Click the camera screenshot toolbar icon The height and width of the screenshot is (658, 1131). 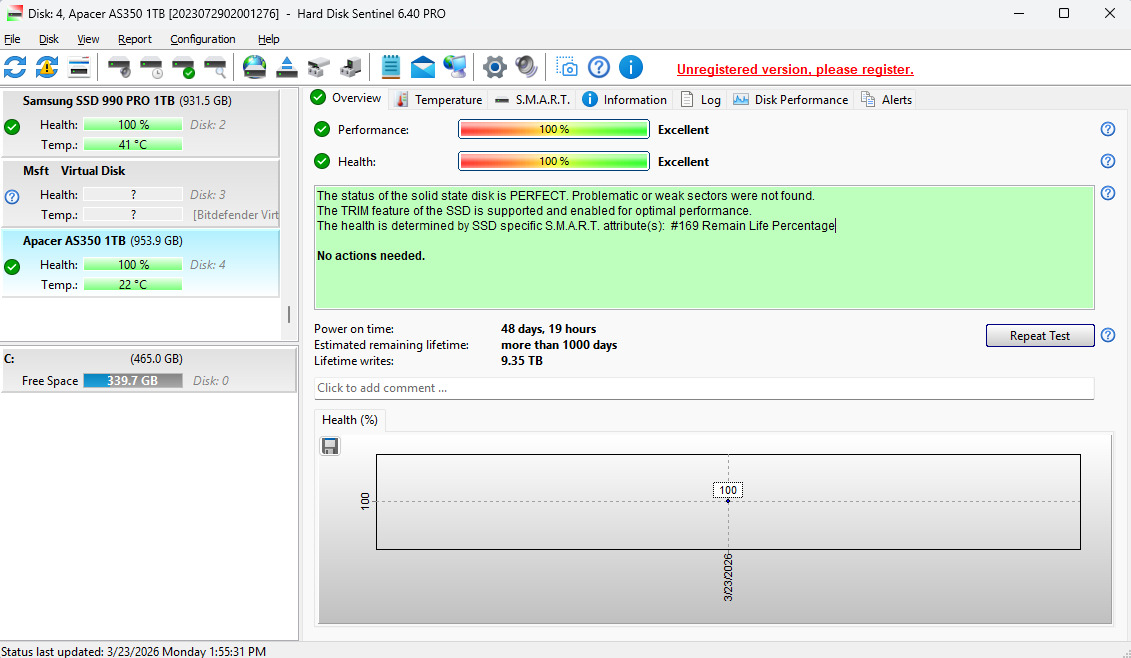click(x=567, y=67)
